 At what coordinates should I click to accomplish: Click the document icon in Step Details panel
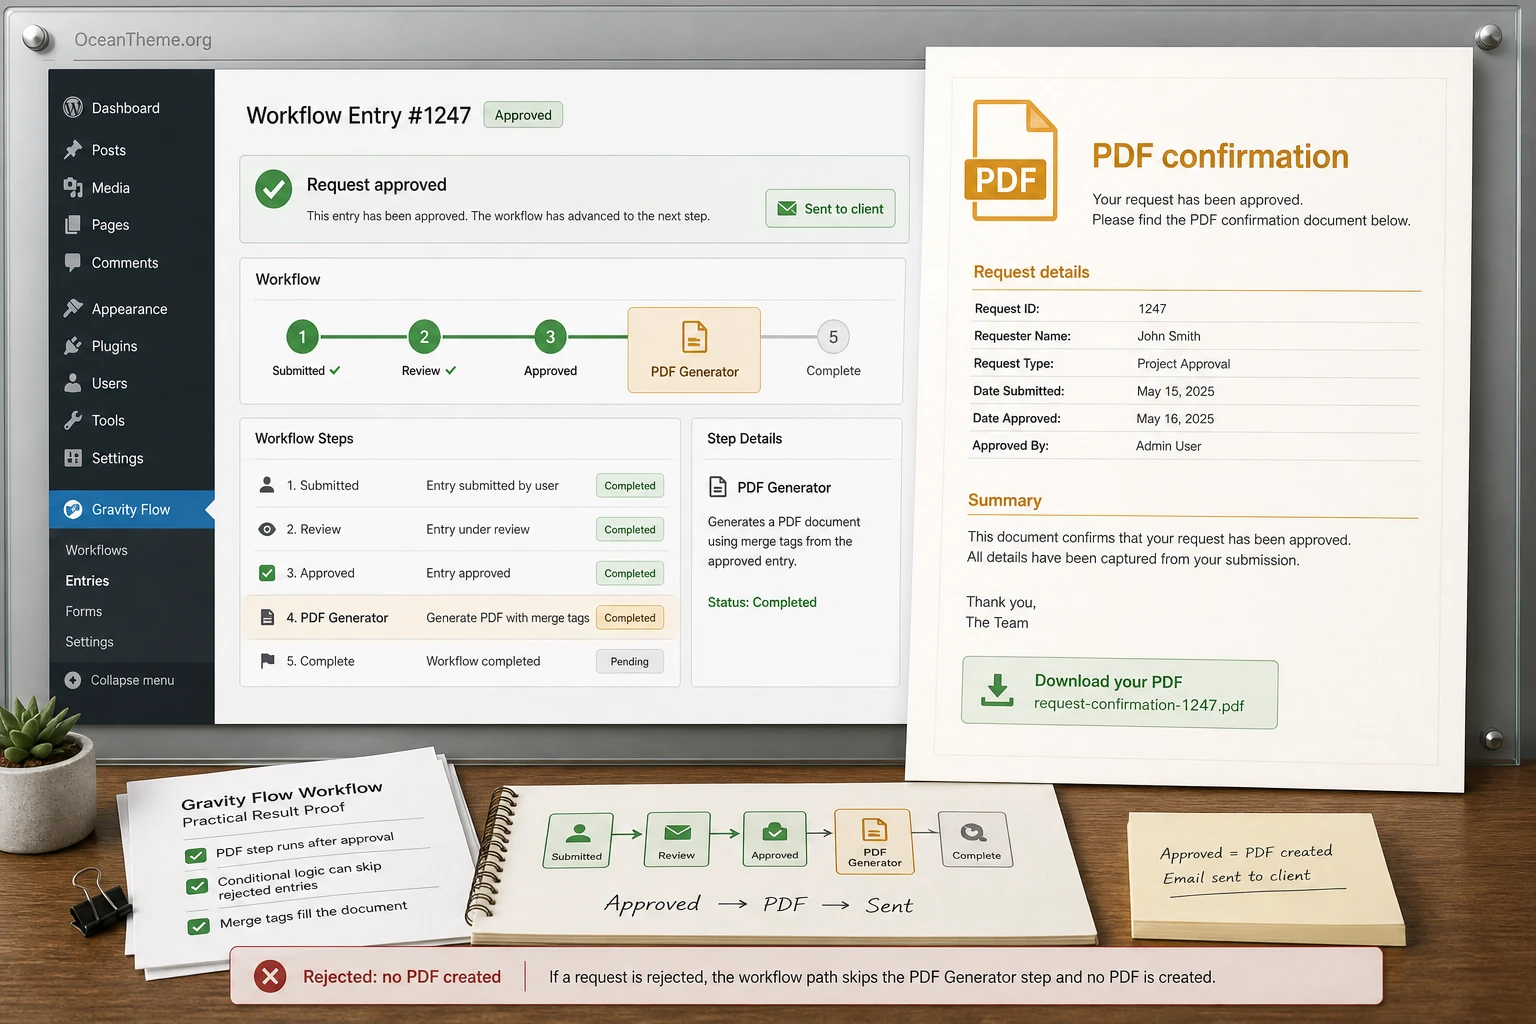pos(718,487)
